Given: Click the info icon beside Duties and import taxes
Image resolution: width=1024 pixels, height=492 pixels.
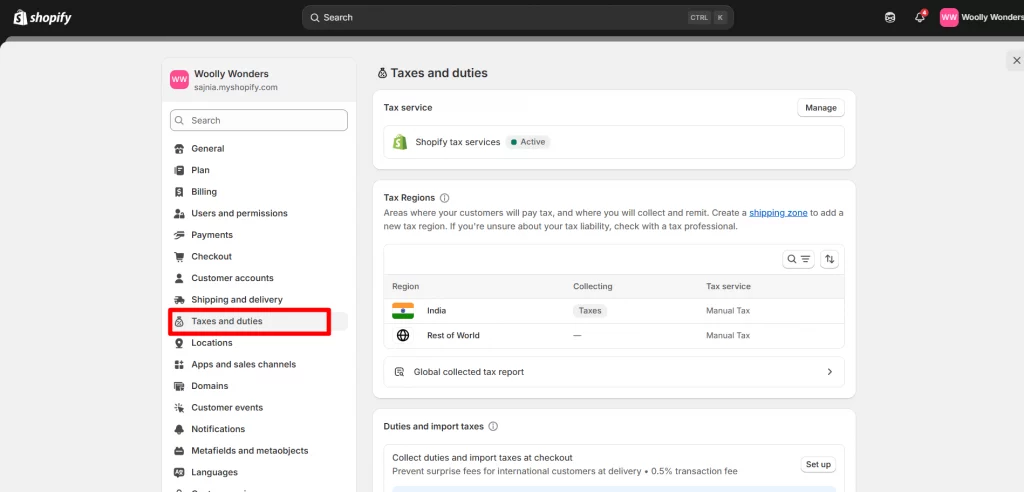Looking at the screenshot, I should click(493, 427).
